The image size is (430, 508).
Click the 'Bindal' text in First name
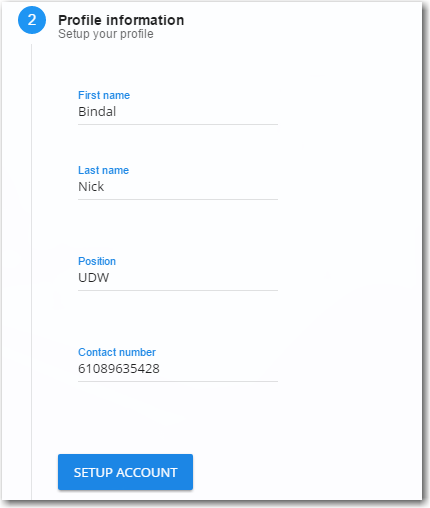(x=97, y=112)
